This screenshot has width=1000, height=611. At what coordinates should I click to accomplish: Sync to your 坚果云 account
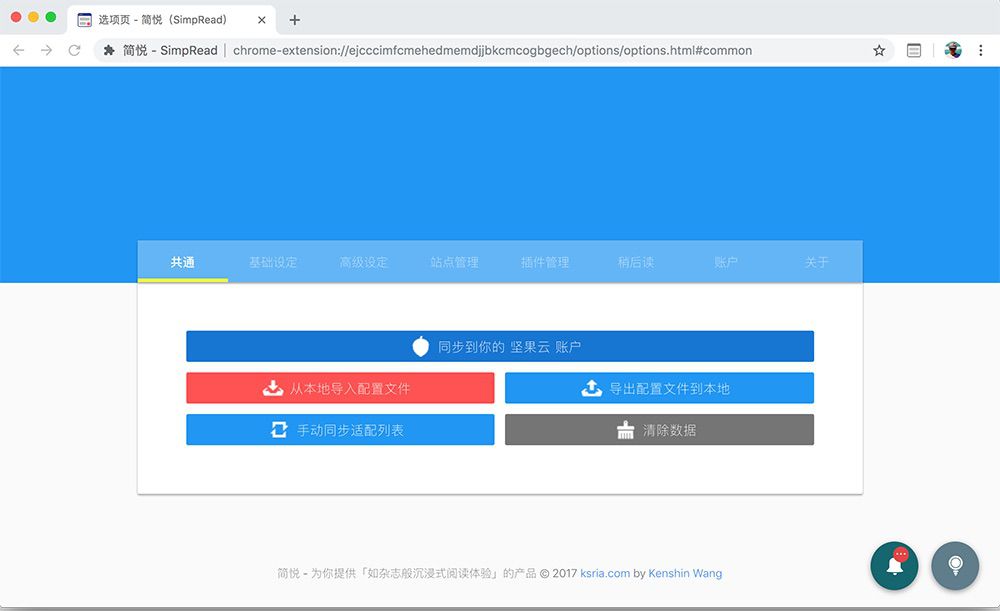pyautogui.click(x=500, y=347)
